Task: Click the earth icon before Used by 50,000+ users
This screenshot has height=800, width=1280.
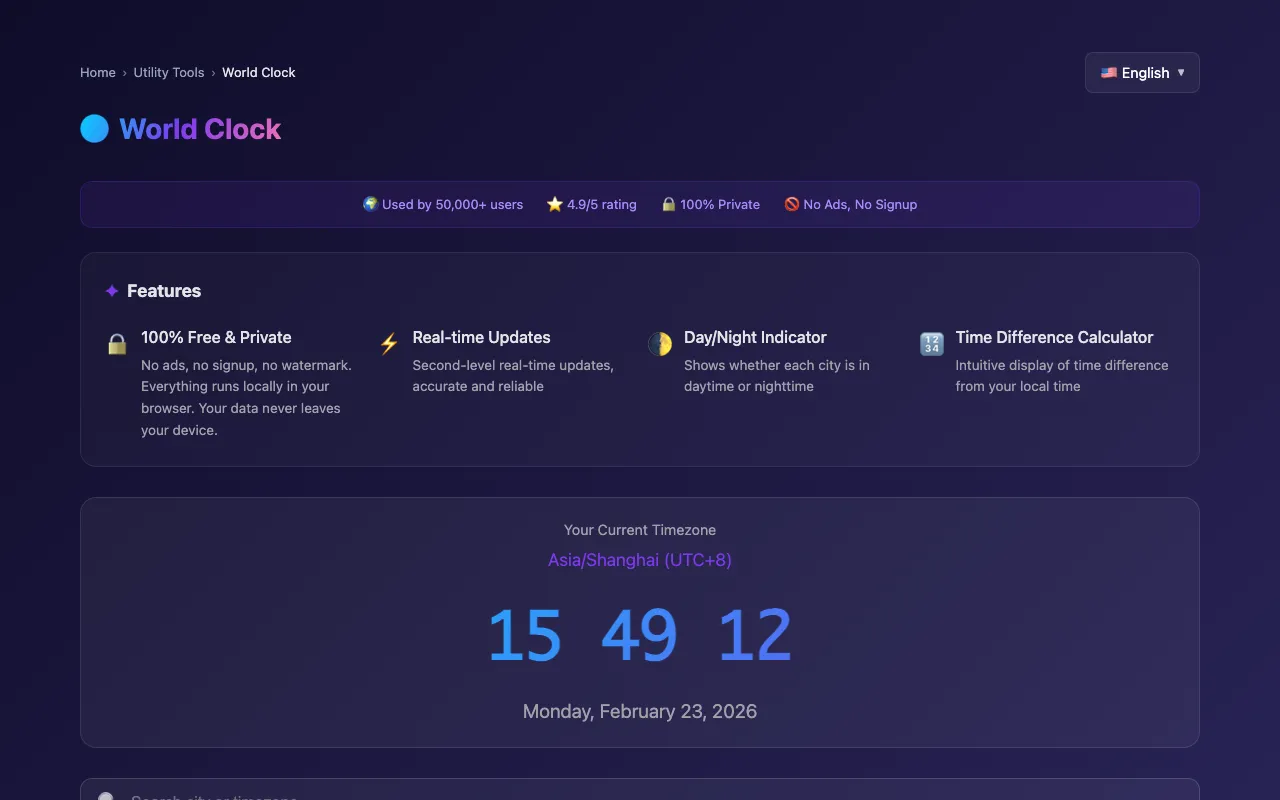Action: tap(370, 204)
